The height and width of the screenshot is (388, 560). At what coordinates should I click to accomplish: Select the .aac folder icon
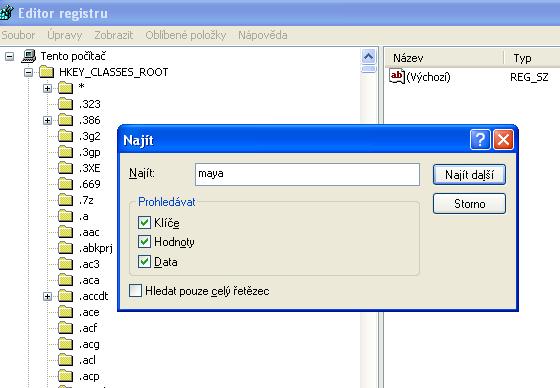pyautogui.click(x=65, y=232)
